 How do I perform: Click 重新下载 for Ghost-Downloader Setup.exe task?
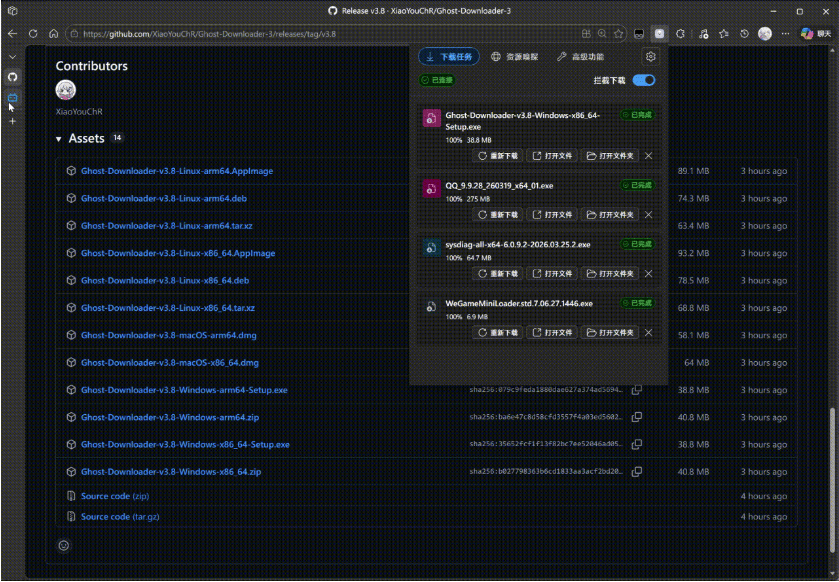498,156
